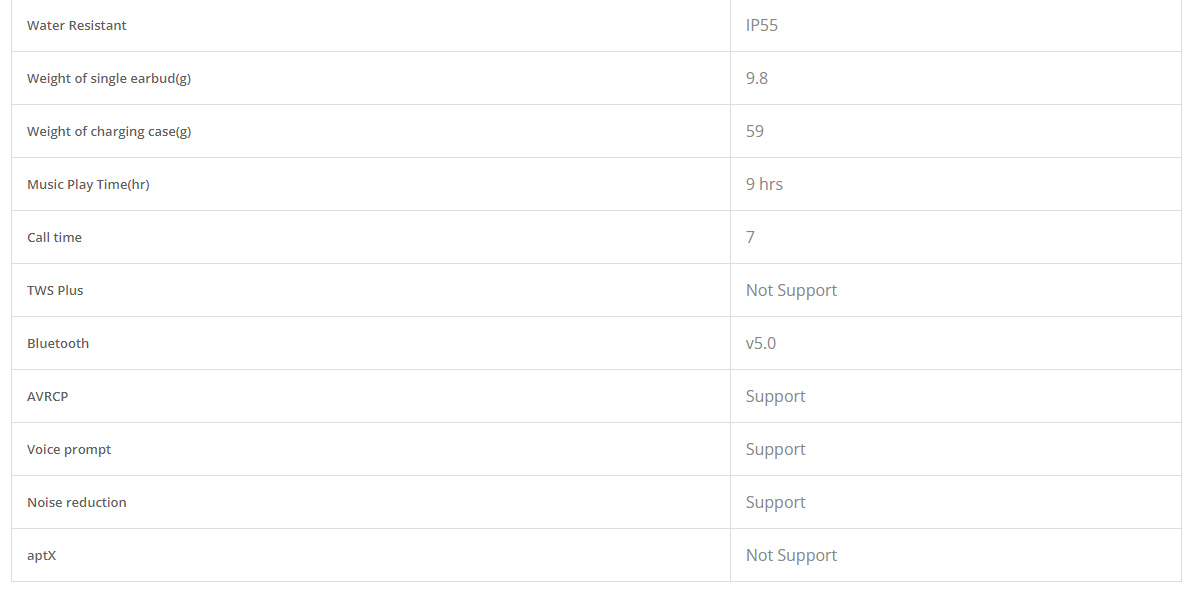Click the Music Play Time(hr) label
This screenshot has width=1200, height=598.
pos(88,184)
